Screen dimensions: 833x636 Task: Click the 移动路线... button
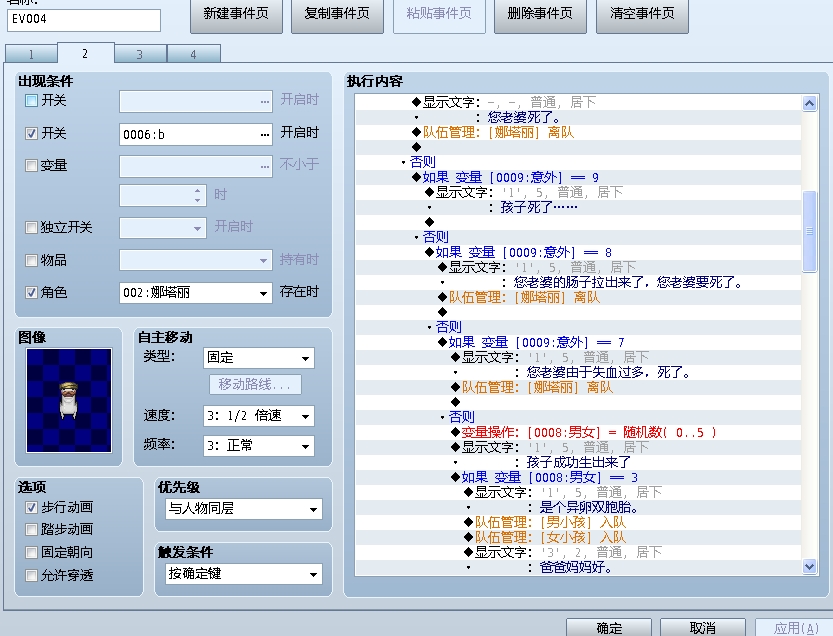pos(256,384)
